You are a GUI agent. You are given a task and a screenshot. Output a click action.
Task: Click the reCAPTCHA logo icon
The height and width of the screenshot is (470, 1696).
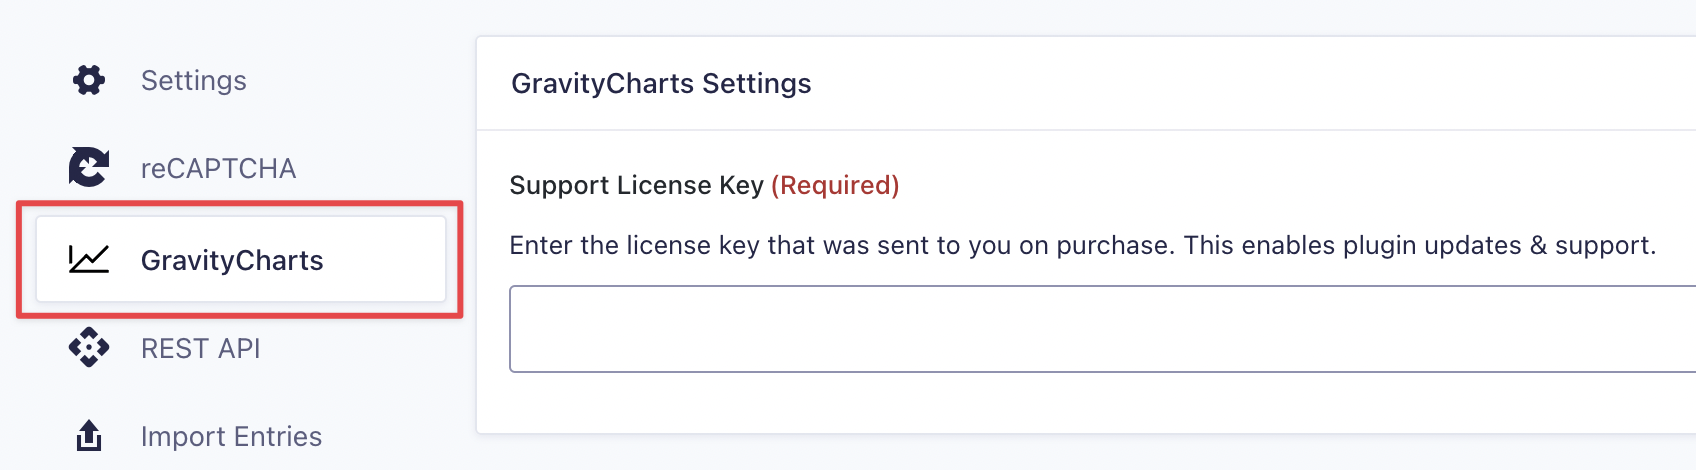pos(89,167)
